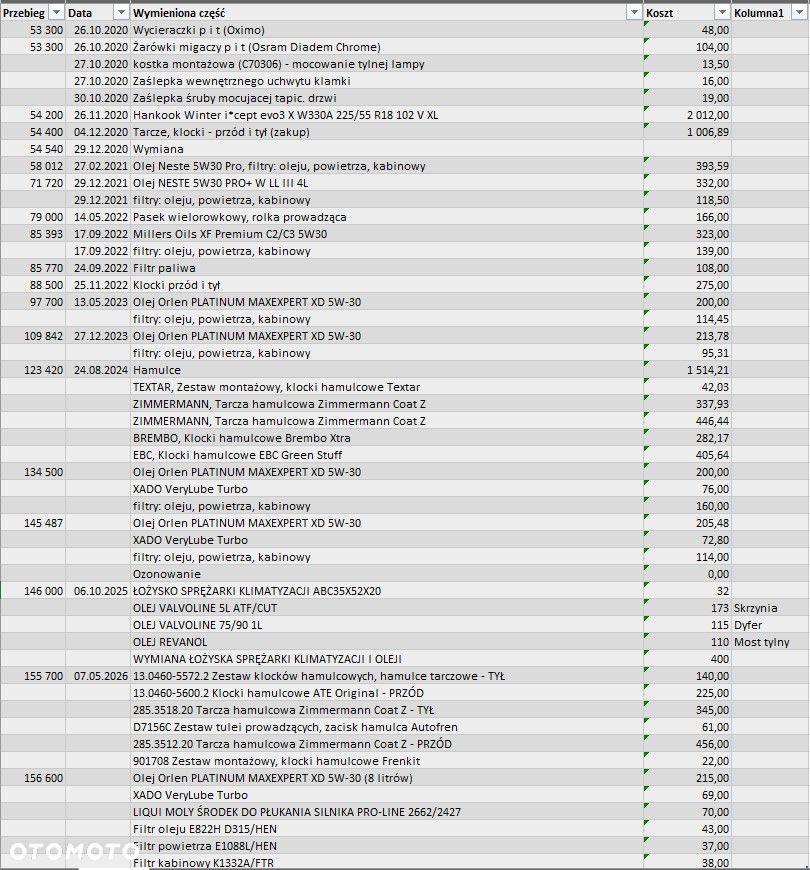This screenshot has height=870, width=810.
Task: Click the 'Ozonowanie' cell
Action: tap(387, 574)
